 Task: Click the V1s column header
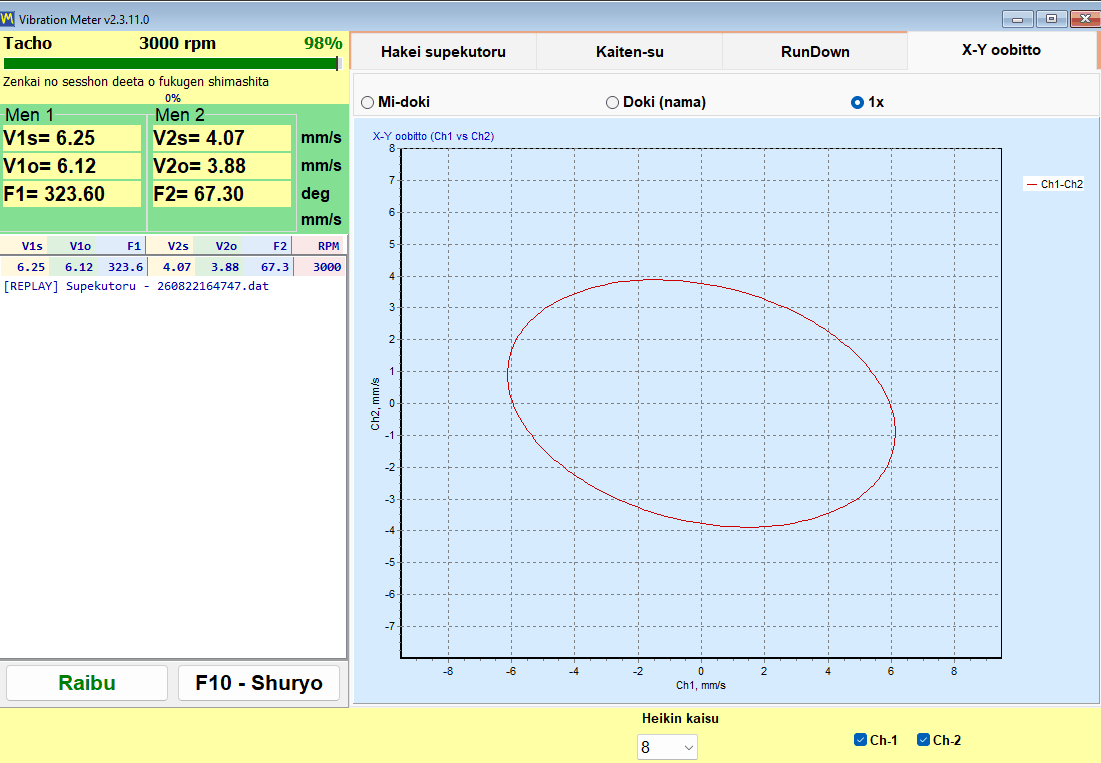[x=25, y=246]
